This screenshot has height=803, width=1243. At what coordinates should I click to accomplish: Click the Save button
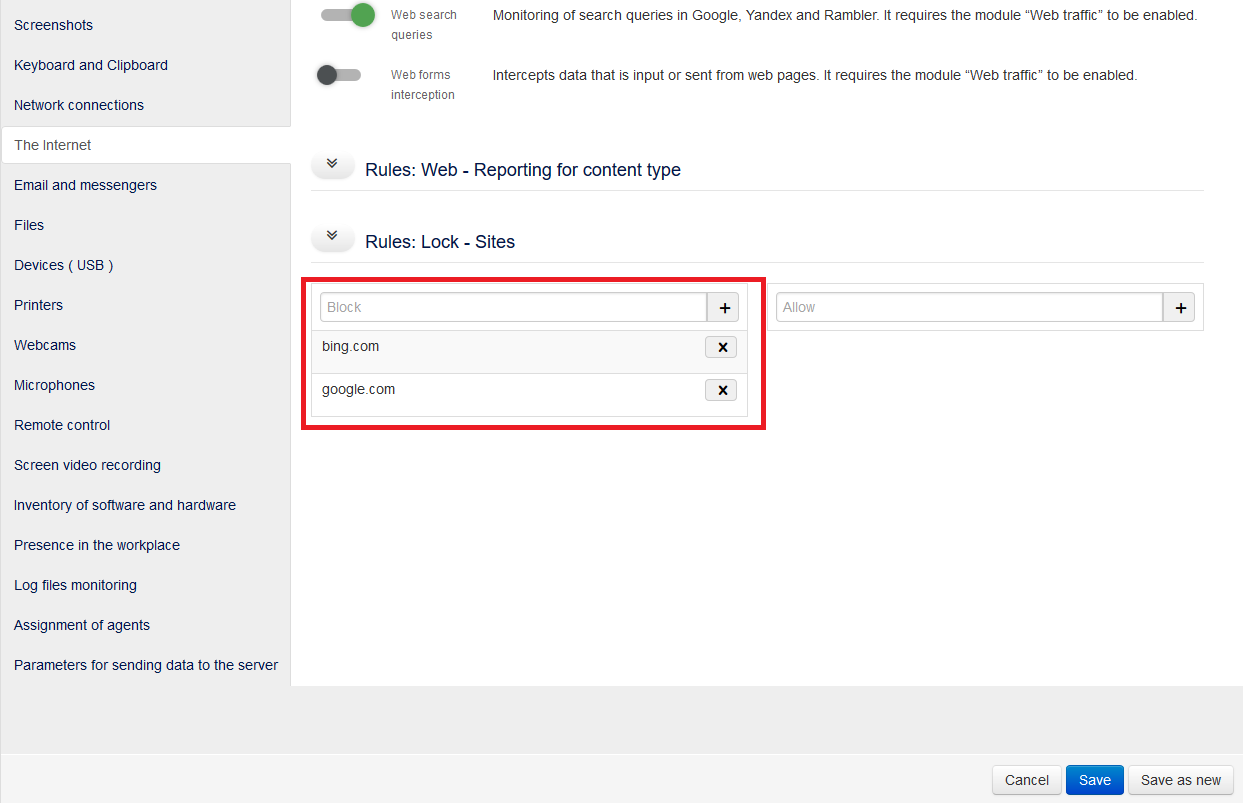point(1094,779)
